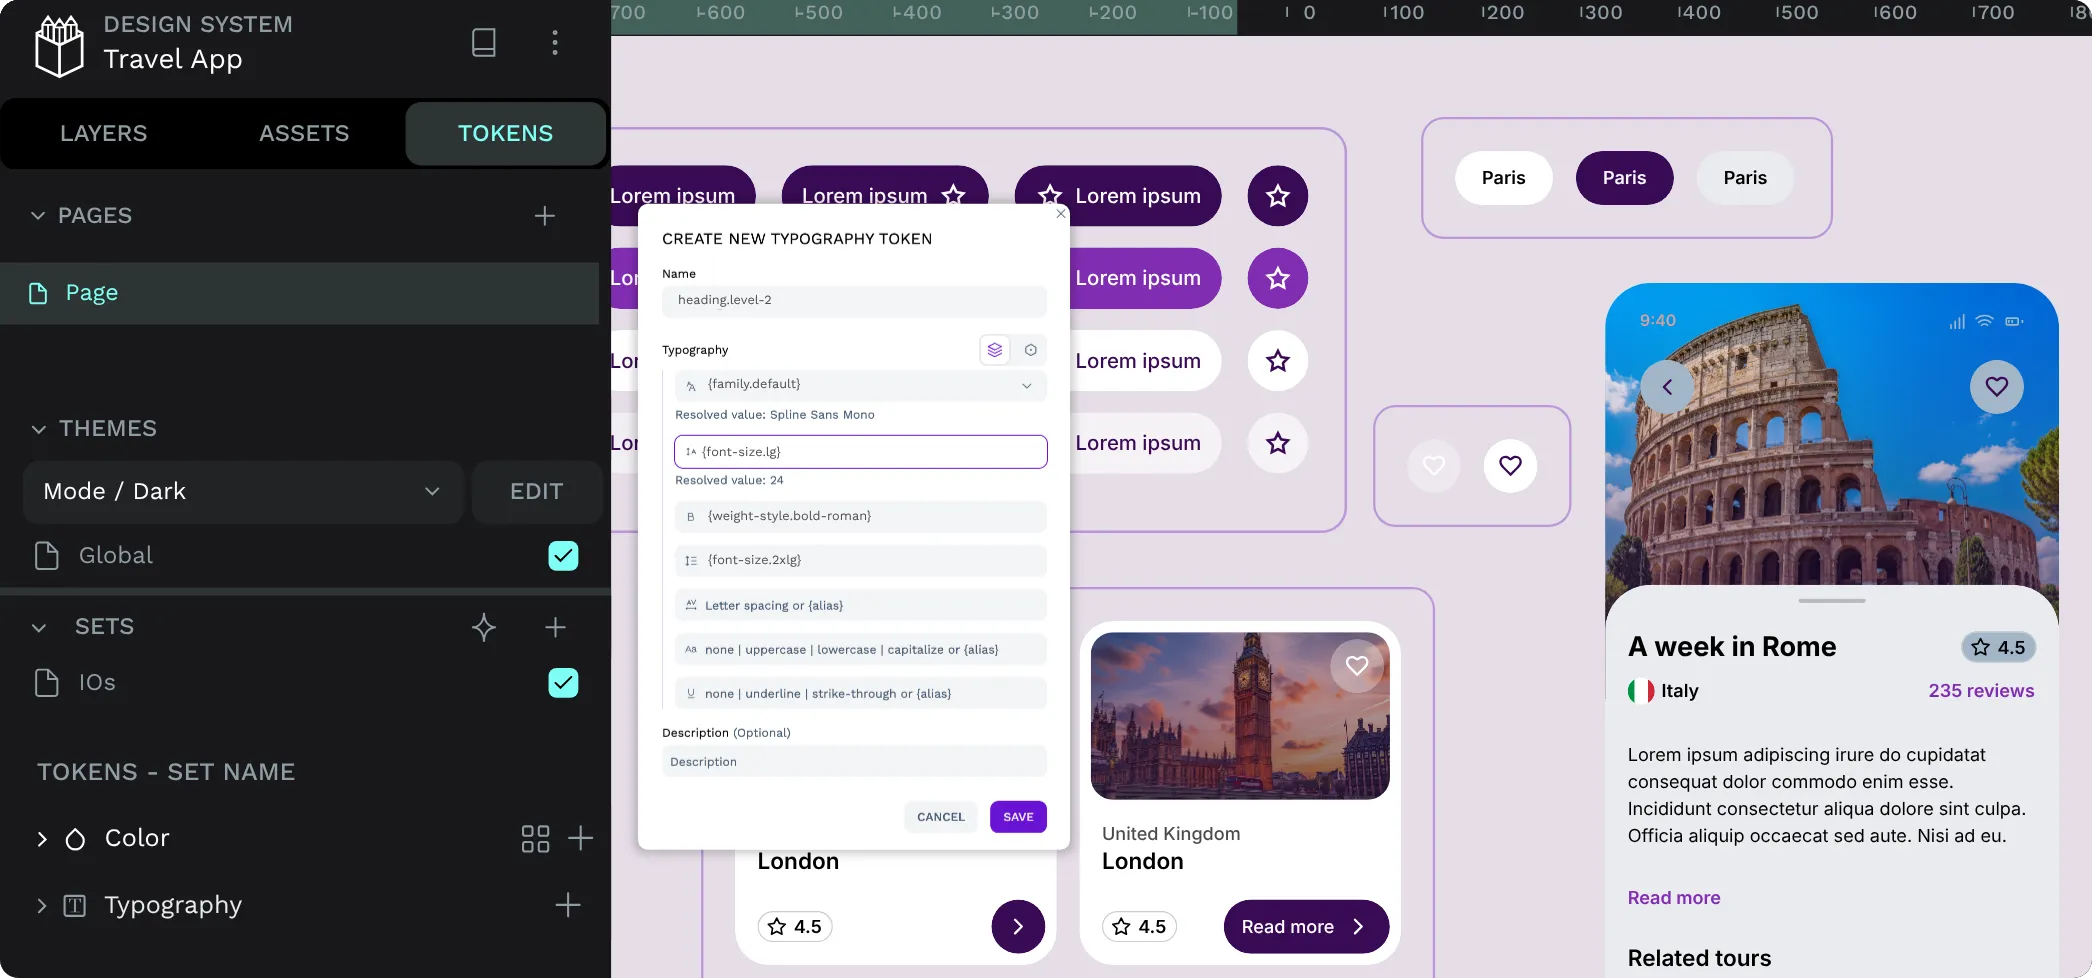Save the new typography token
Viewport: 2092px width, 978px height.
pos(1018,817)
